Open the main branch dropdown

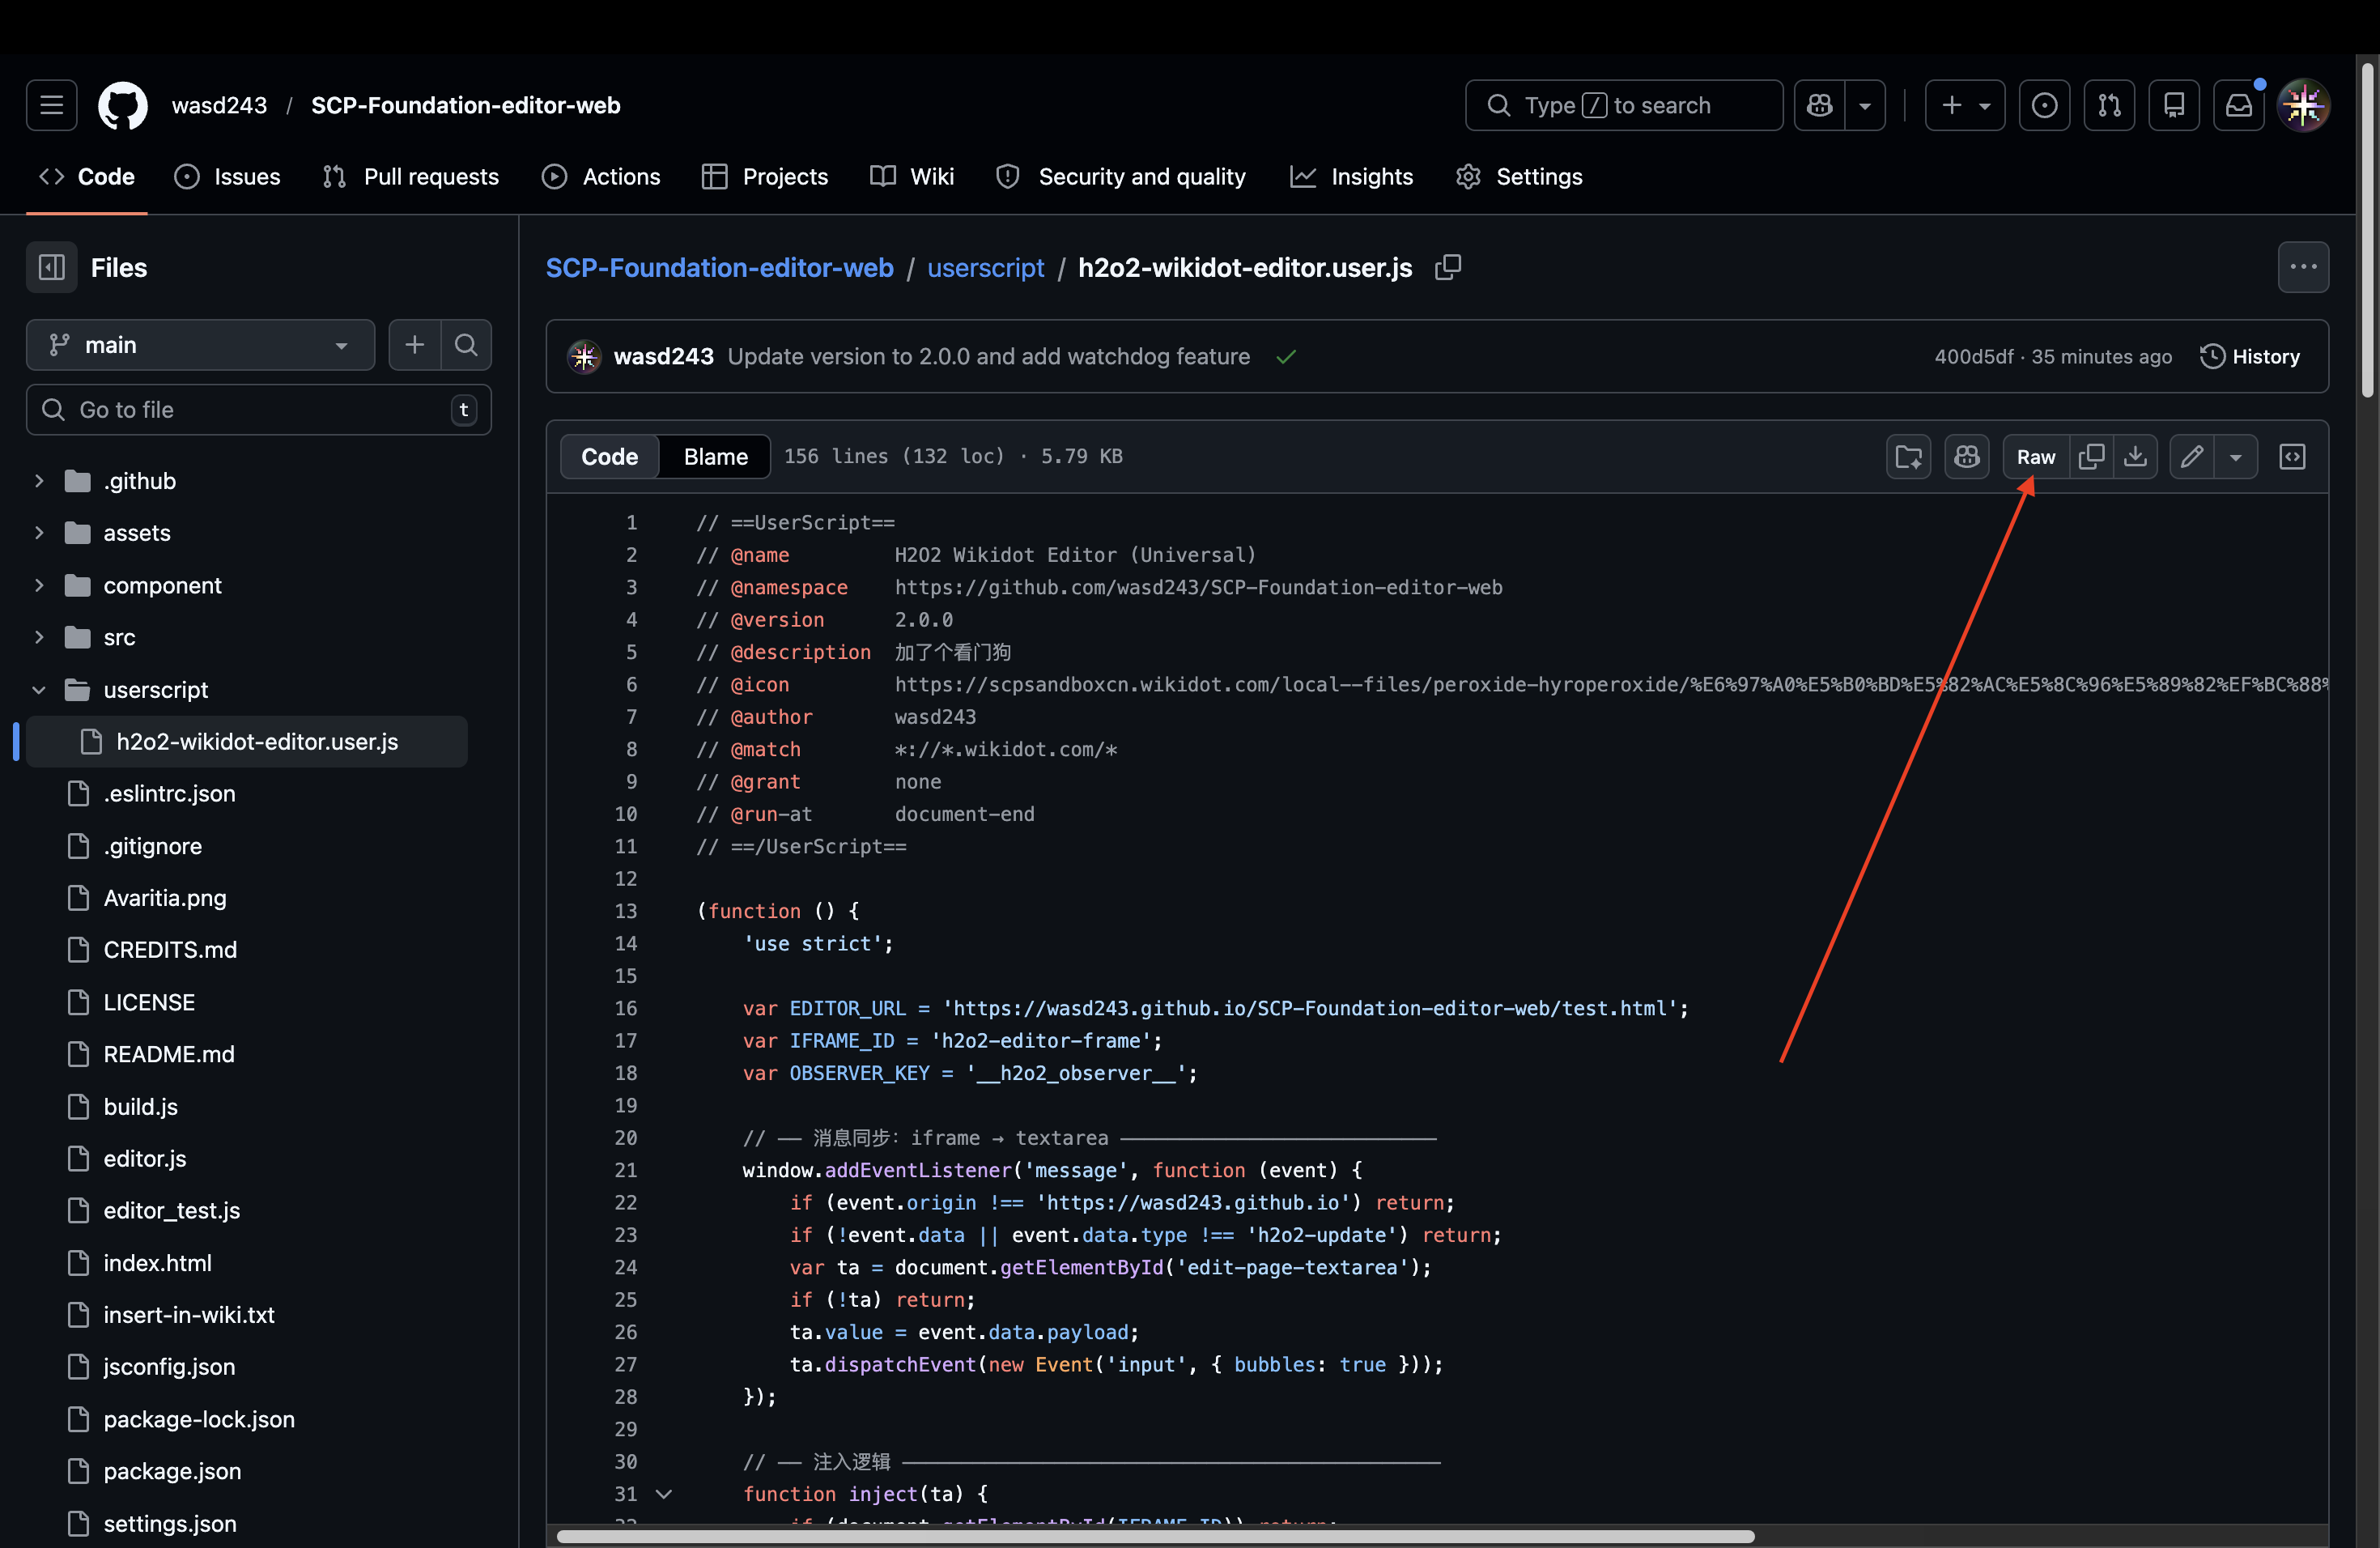click(x=200, y=345)
